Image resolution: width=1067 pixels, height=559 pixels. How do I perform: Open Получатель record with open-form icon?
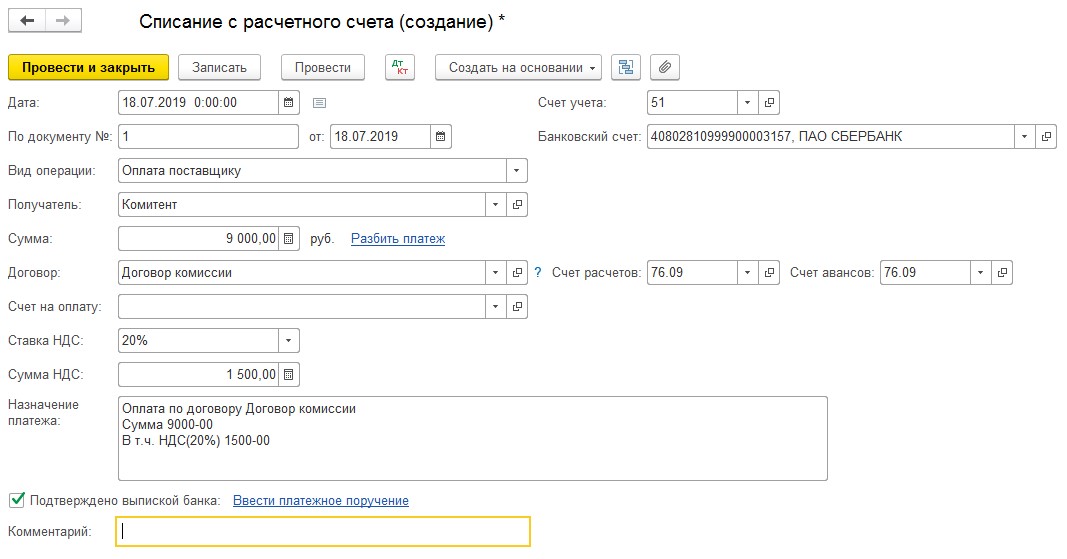pos(517,205)
